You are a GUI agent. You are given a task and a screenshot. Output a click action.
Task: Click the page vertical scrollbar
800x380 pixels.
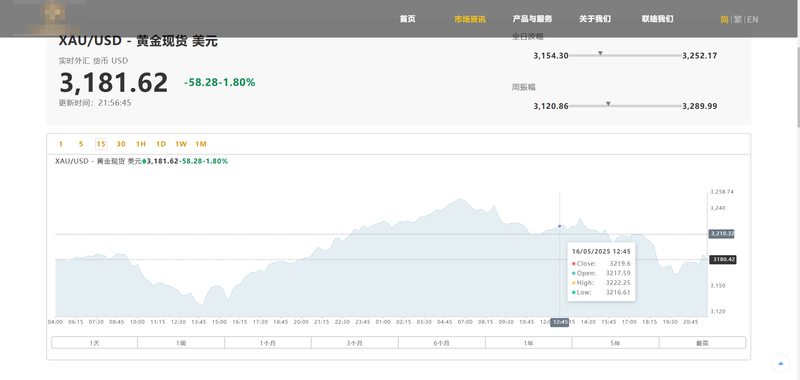point(797,87)
